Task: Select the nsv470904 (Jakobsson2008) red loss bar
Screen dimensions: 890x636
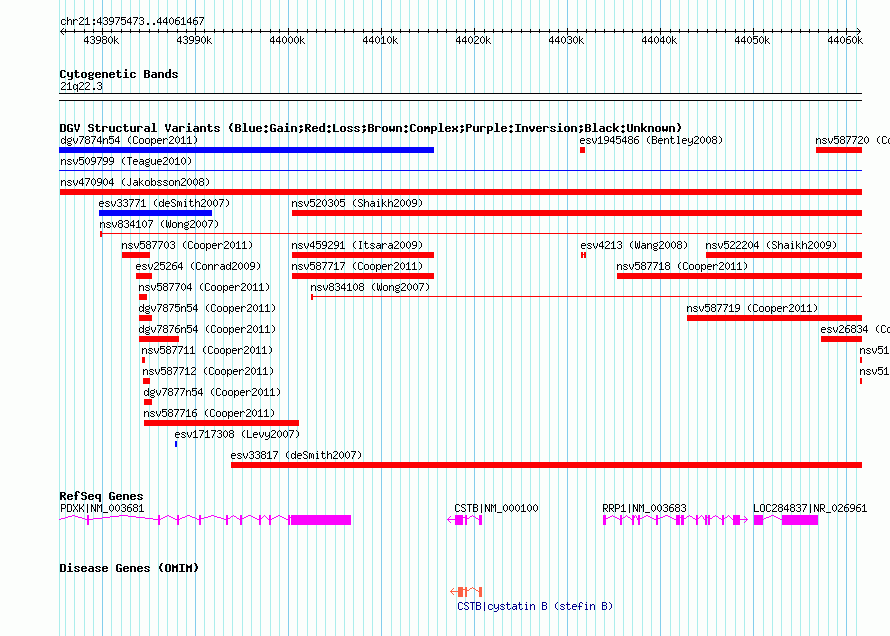Action: 460,192
